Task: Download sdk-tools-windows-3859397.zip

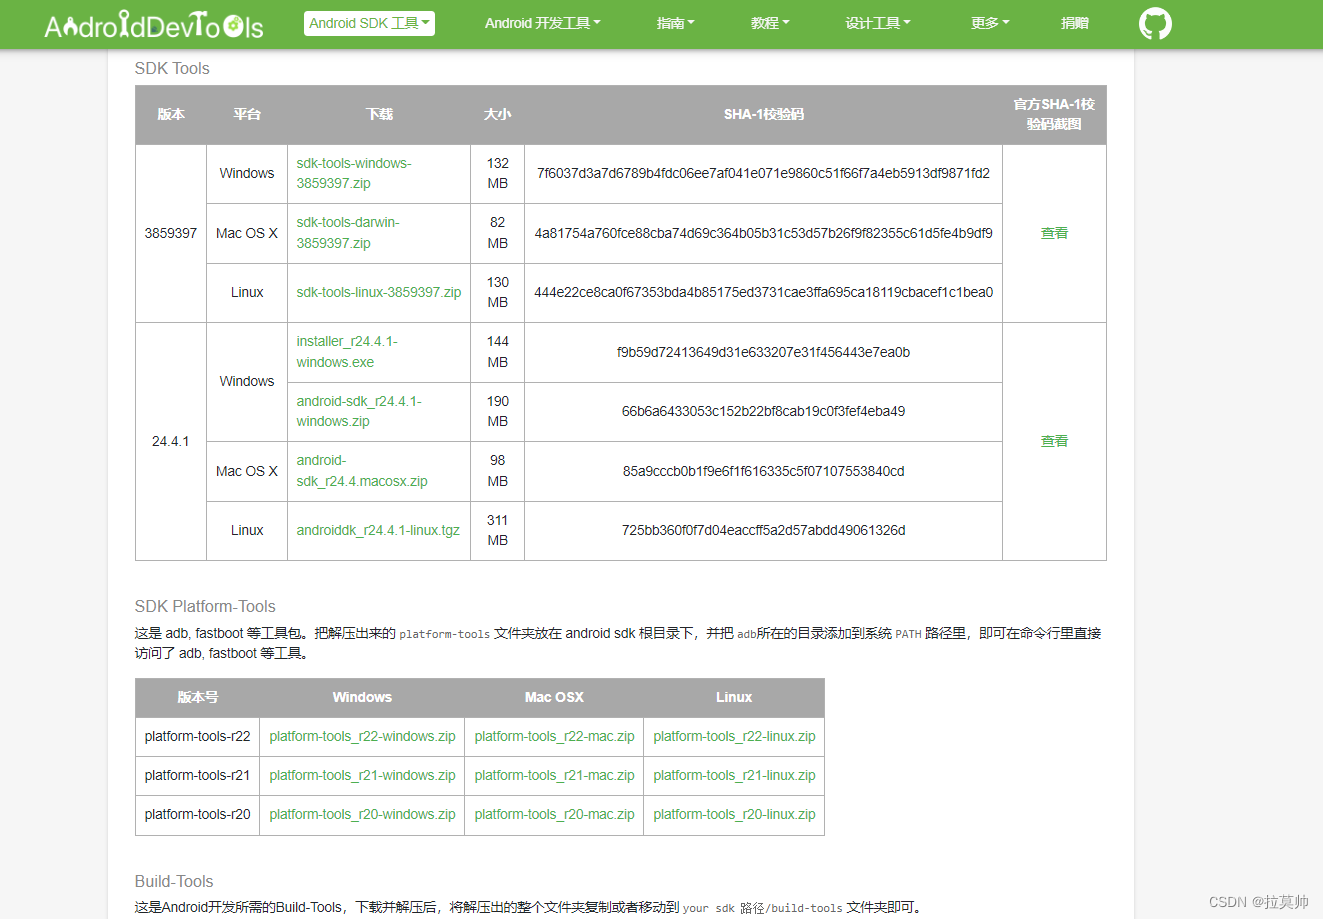Action: [354, 173]
